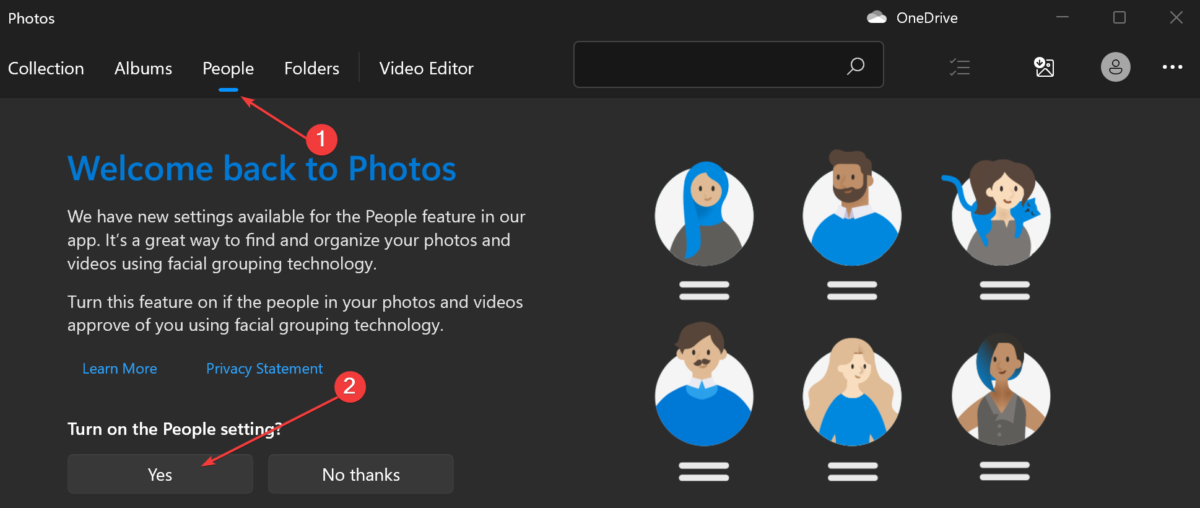Switch to the Albums tab
This screenshot has height=508, width=1200.
tap(143, 68)
